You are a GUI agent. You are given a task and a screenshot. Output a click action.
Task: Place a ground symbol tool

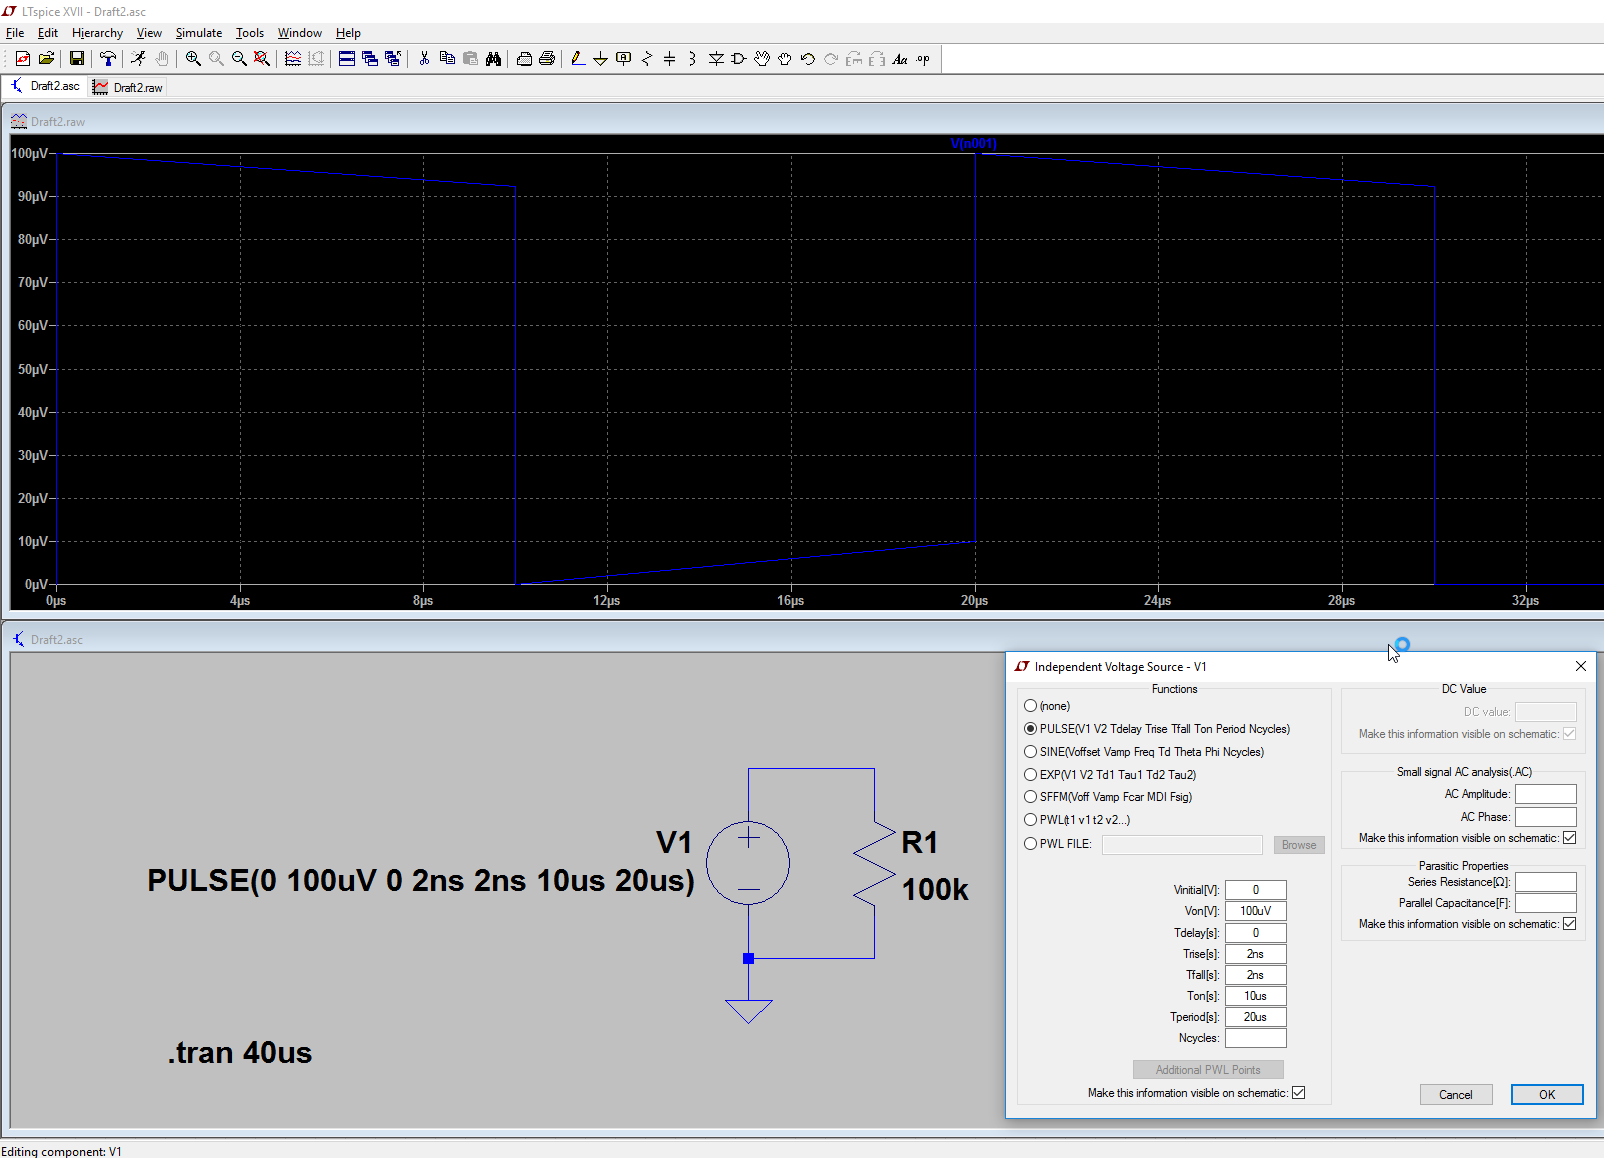pyautogui.click(x=600, y=59)
